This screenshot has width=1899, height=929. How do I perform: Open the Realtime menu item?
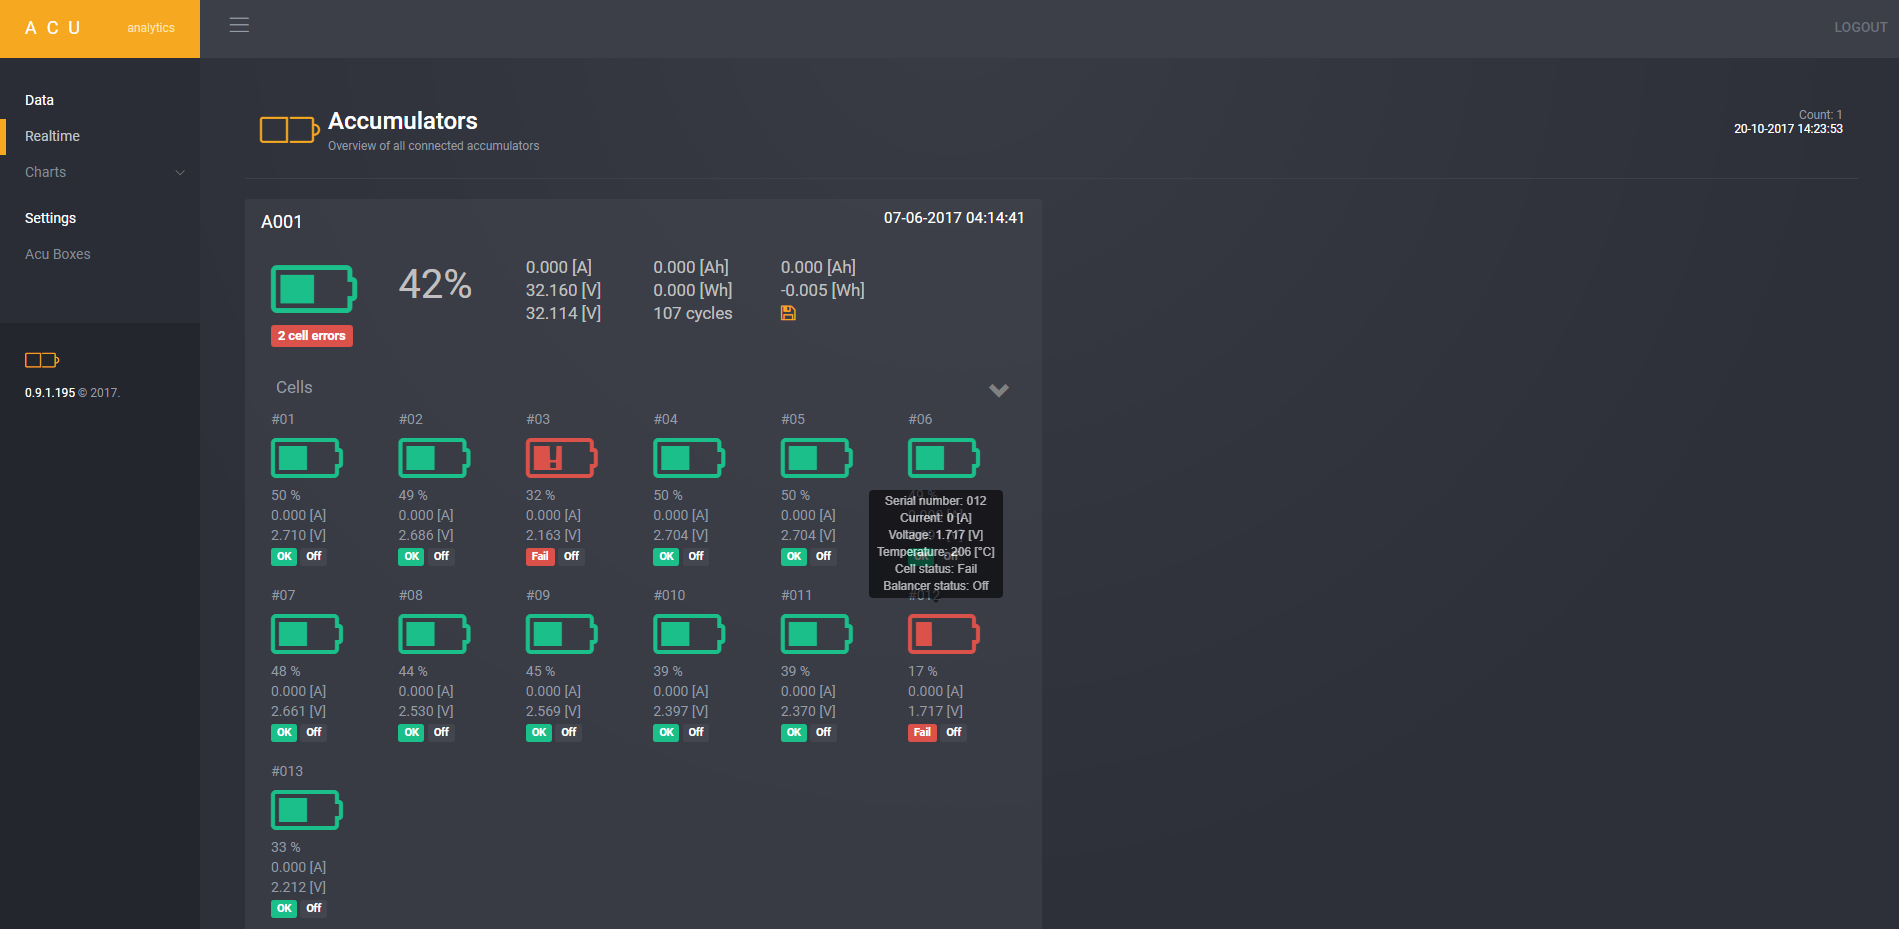100,136
